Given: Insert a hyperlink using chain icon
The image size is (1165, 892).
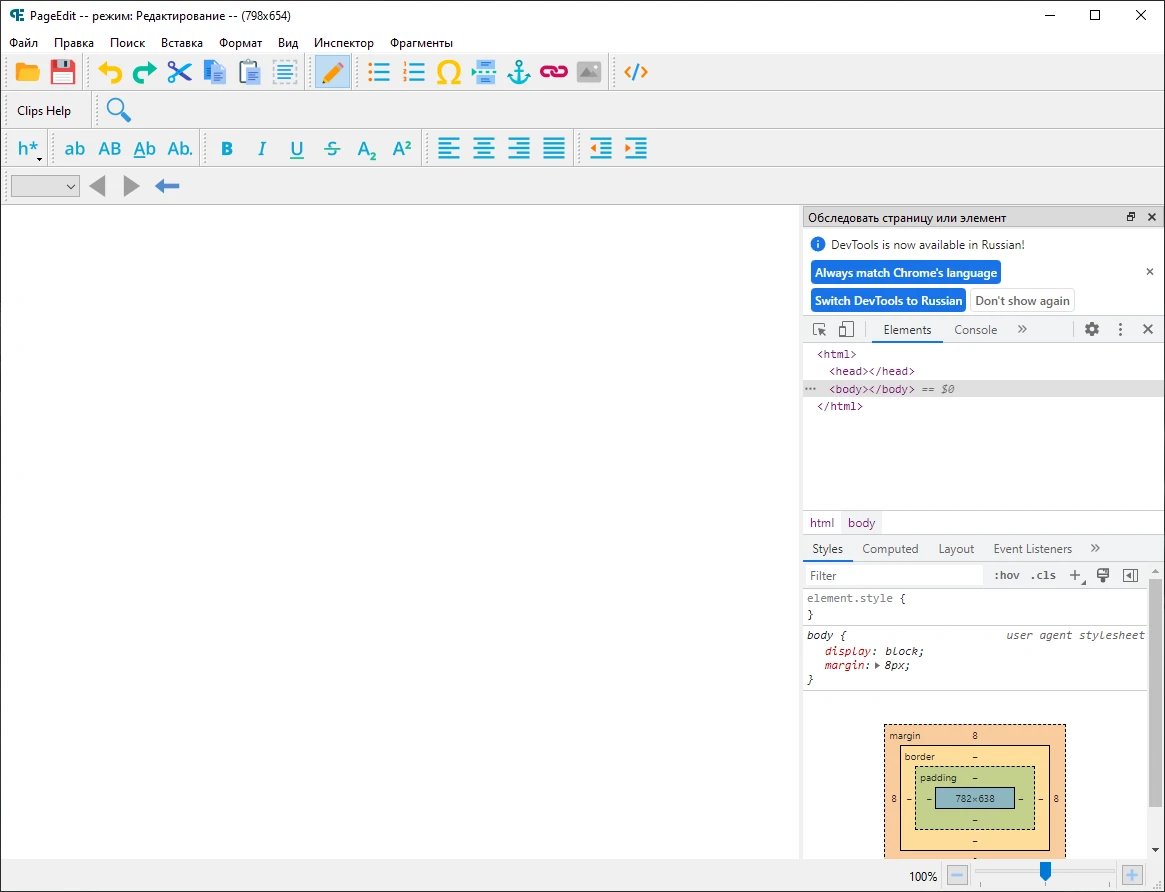Looking at the screenshot, I should coord(554,72).
